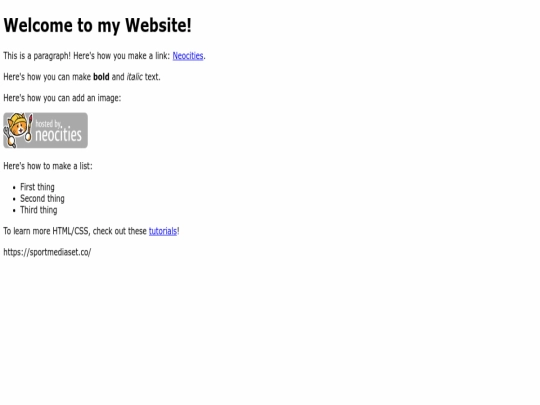Image resolution: width=540 pixels, height=405 pixels.
Task: Click the italic word in the paragraph
Action: 134,77
